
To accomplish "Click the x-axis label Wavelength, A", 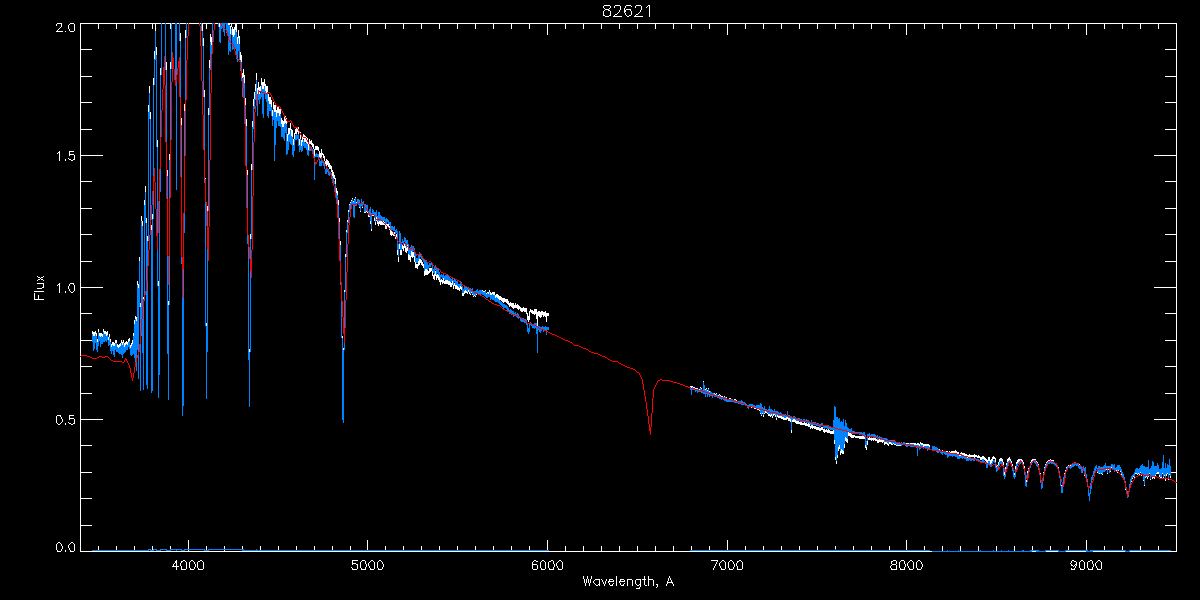I will click(627, 581).
